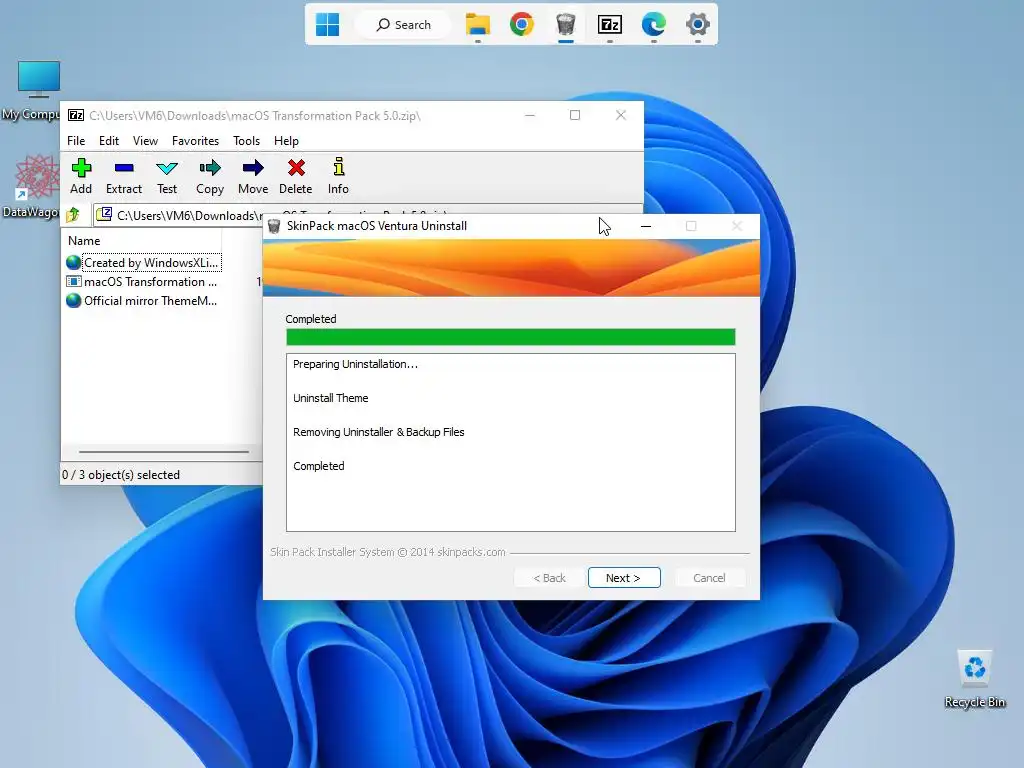Click the Search box in the taskbar

(404, 25)
